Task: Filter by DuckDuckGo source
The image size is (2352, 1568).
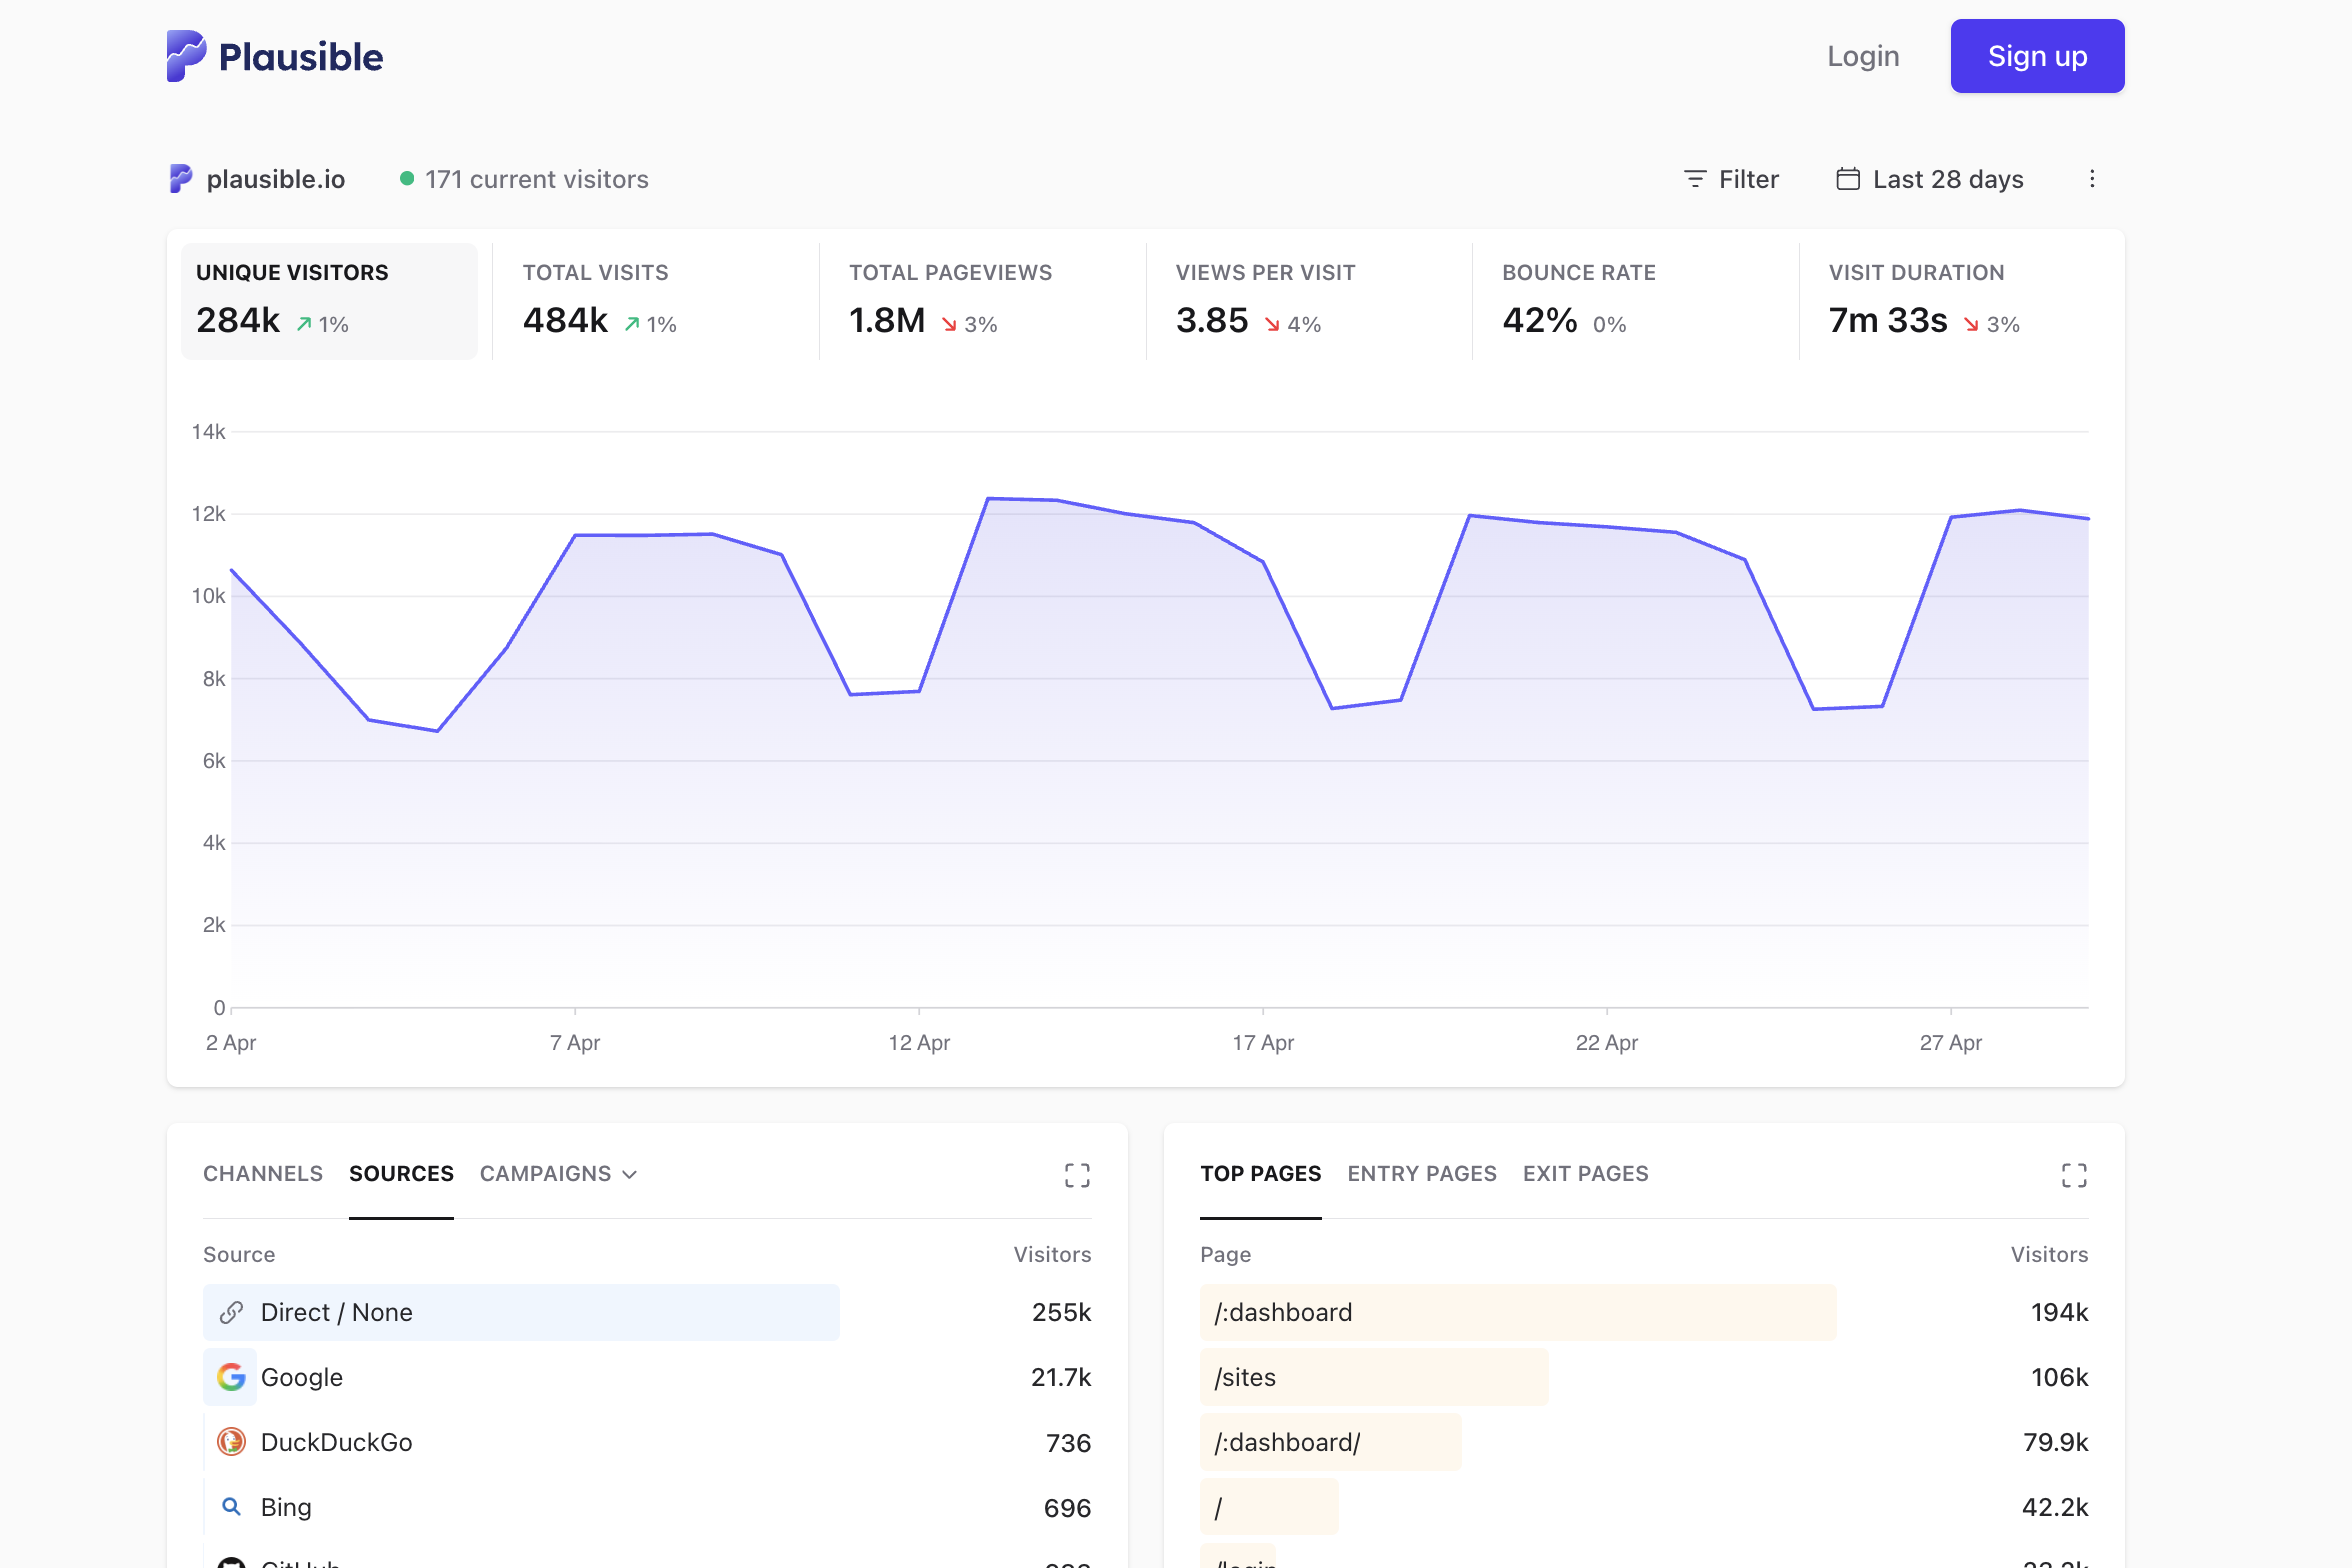Action: pyautogui.click(x=336, y=1442)
